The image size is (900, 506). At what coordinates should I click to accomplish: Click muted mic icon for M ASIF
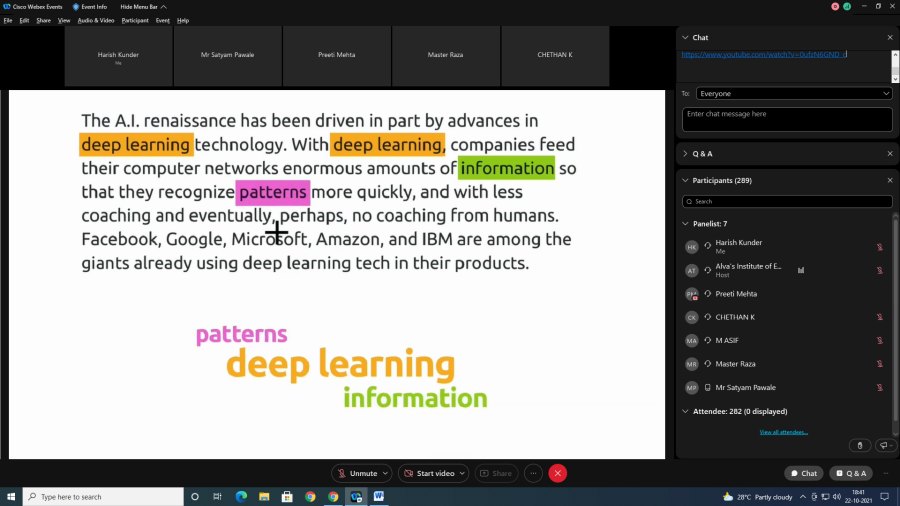coord(879,340)
